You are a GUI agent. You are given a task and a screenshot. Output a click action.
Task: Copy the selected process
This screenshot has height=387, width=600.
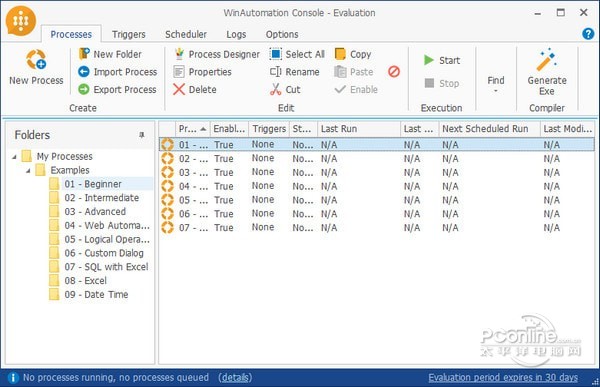click(x=353, y=54)
